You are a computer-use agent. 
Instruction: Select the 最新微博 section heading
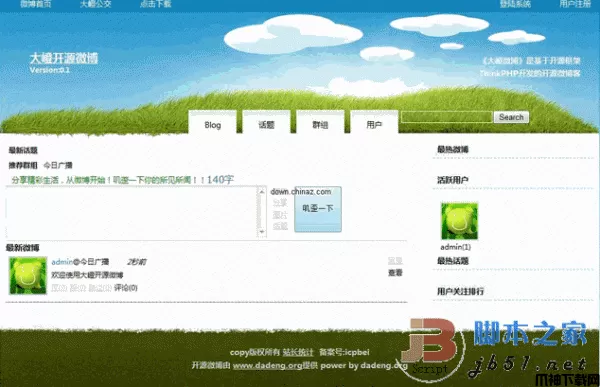(x=22, y=248)
